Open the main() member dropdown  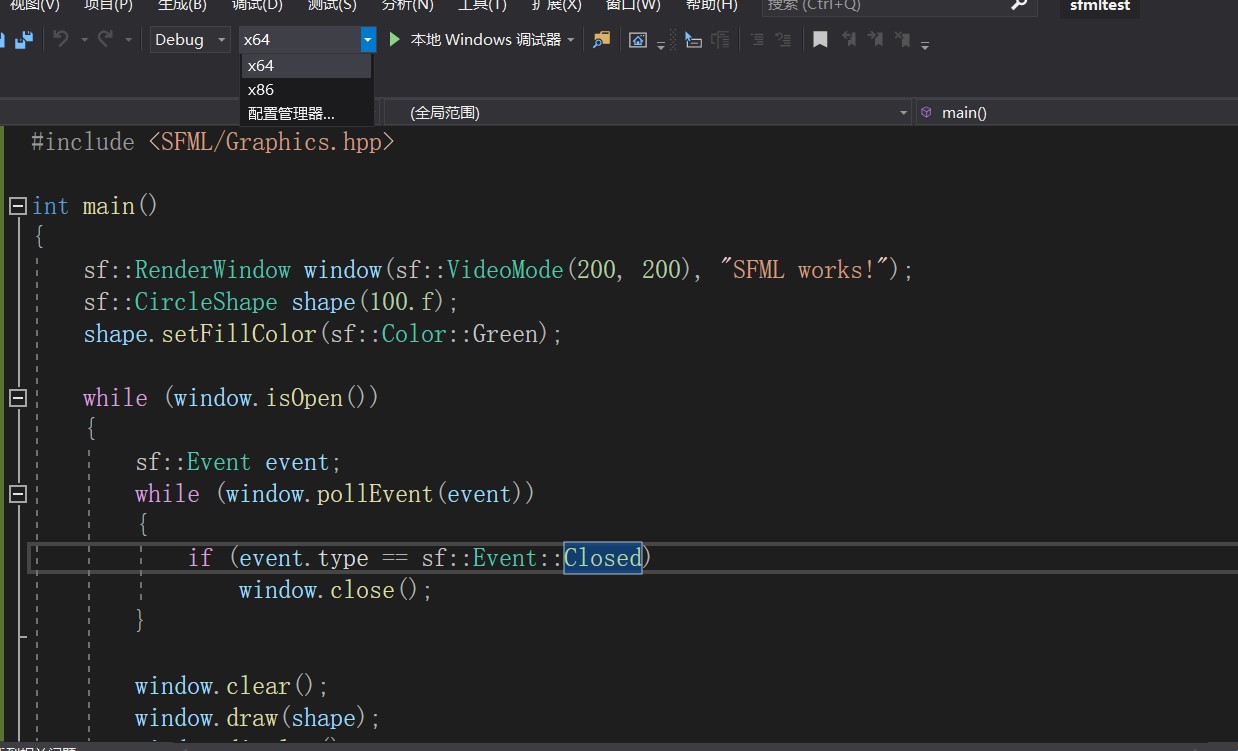click(1076, 112)
